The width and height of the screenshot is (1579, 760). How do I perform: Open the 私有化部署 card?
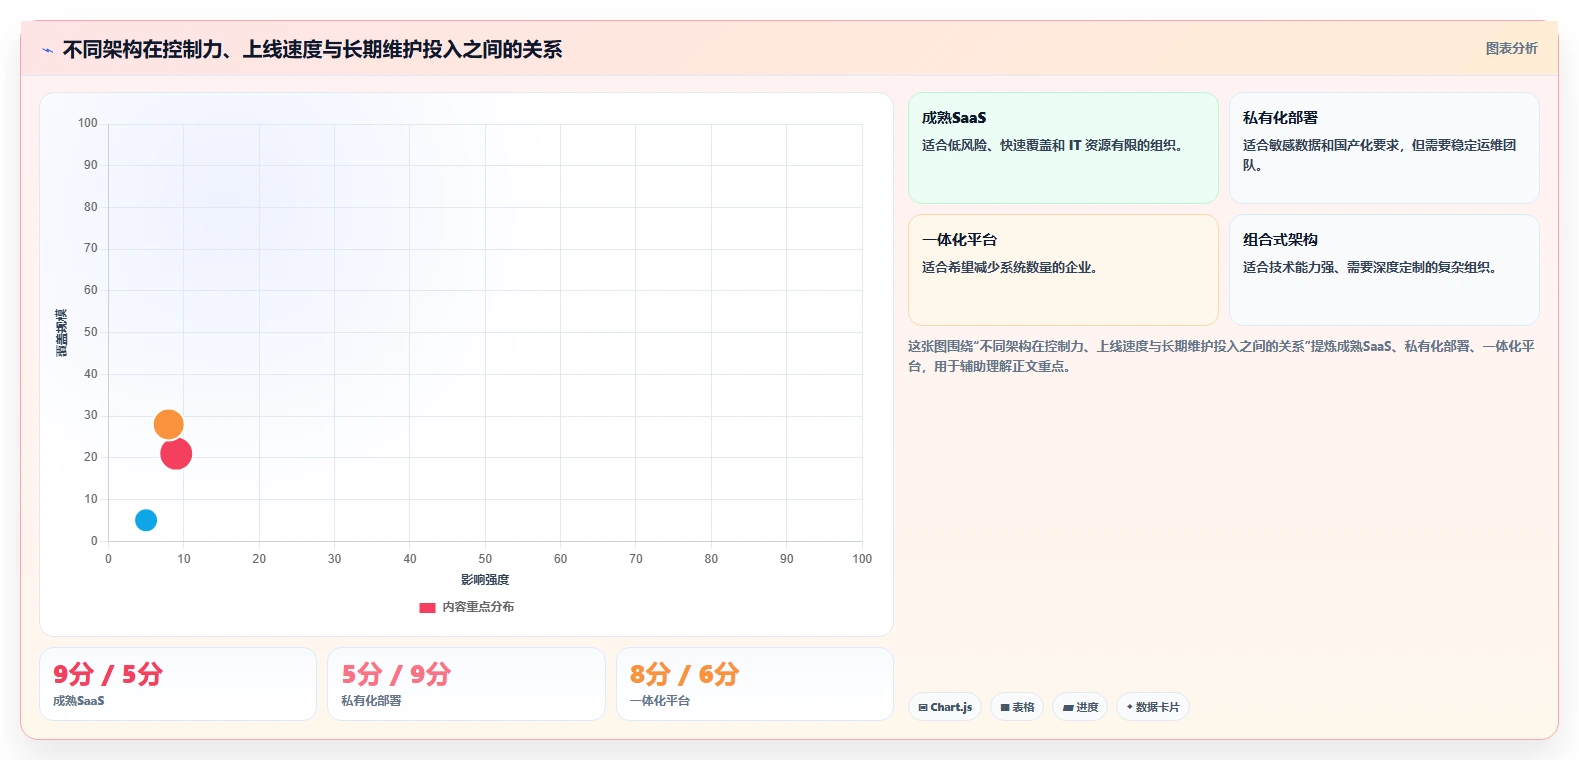pyautogui.click(x=1384, y=148)
